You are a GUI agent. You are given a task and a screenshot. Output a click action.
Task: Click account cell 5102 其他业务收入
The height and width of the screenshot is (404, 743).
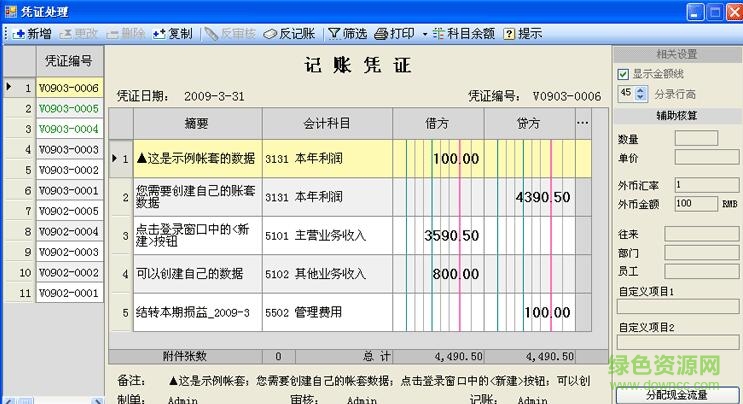[327, 274]
